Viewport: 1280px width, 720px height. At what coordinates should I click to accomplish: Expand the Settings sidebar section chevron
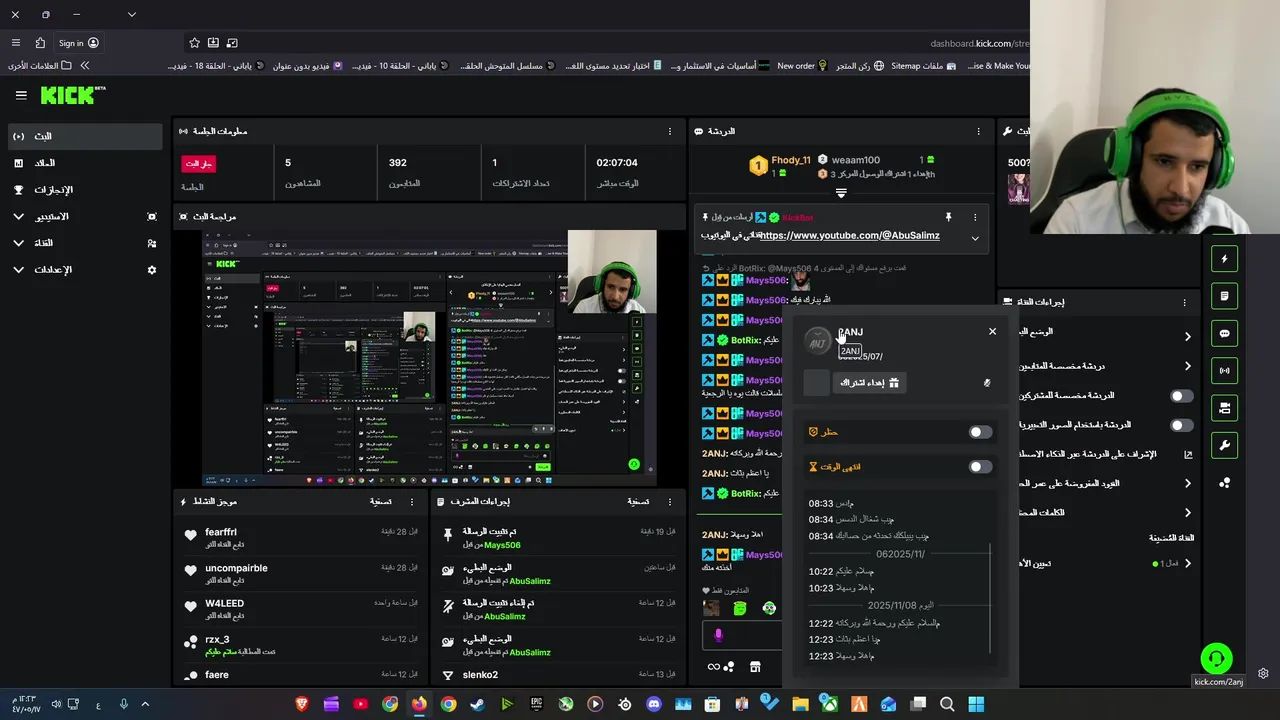(x=18, y=270)
